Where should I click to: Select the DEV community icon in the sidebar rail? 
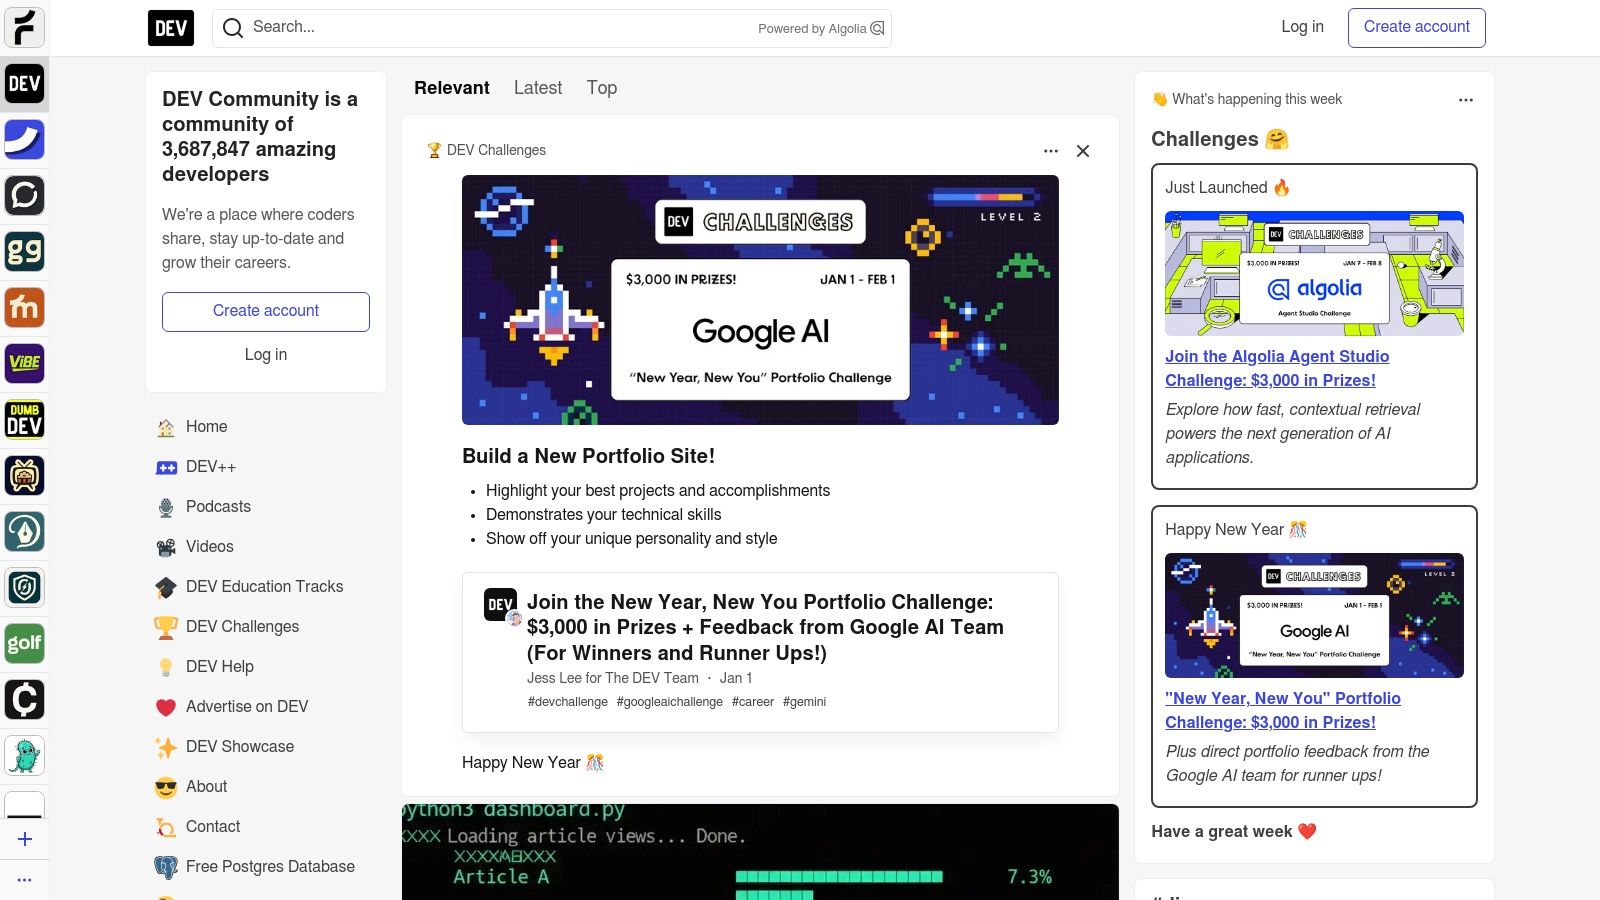click(x=25, y=85)
